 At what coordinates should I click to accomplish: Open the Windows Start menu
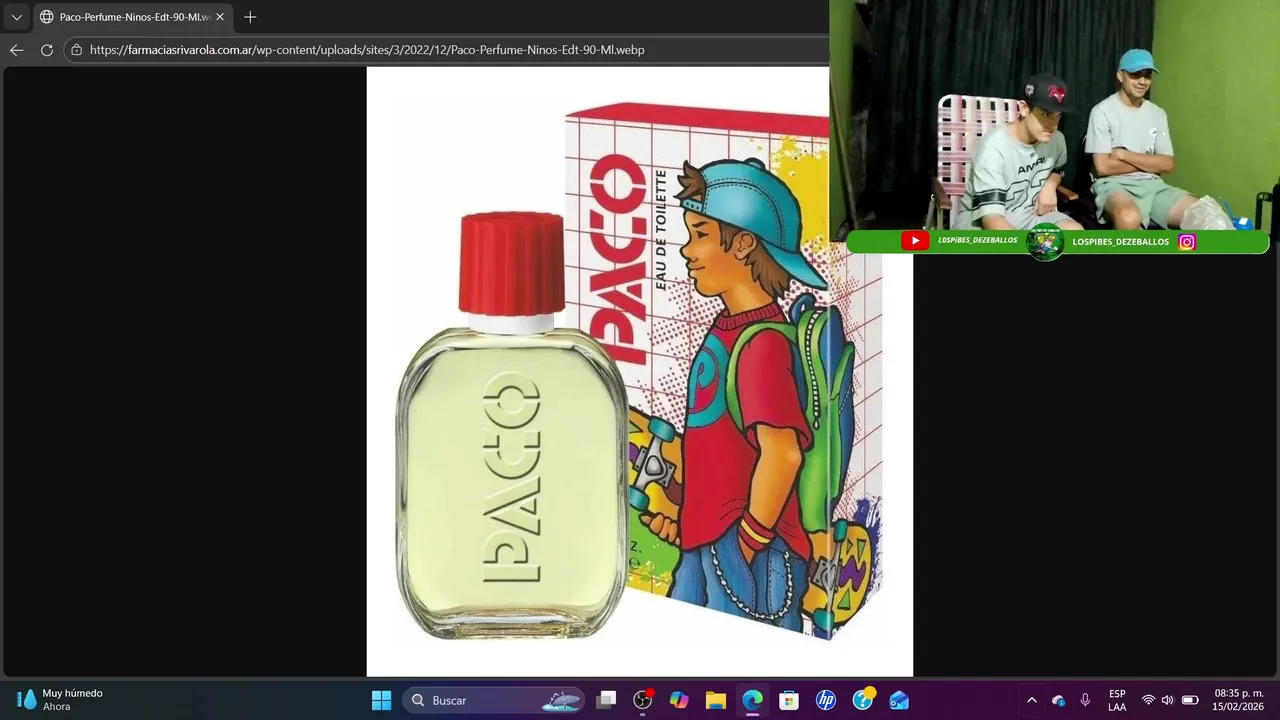[381, 700]
